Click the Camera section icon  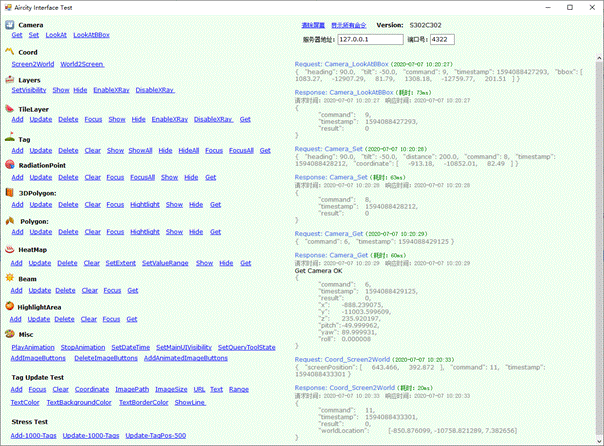(x=10, y=25)
